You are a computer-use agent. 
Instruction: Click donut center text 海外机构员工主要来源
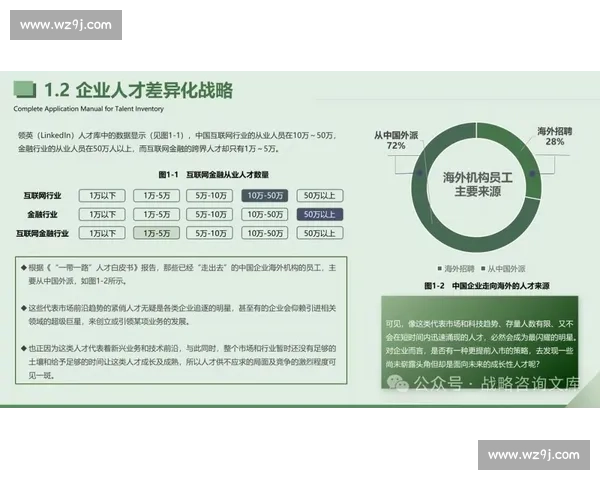coord(478,184)
